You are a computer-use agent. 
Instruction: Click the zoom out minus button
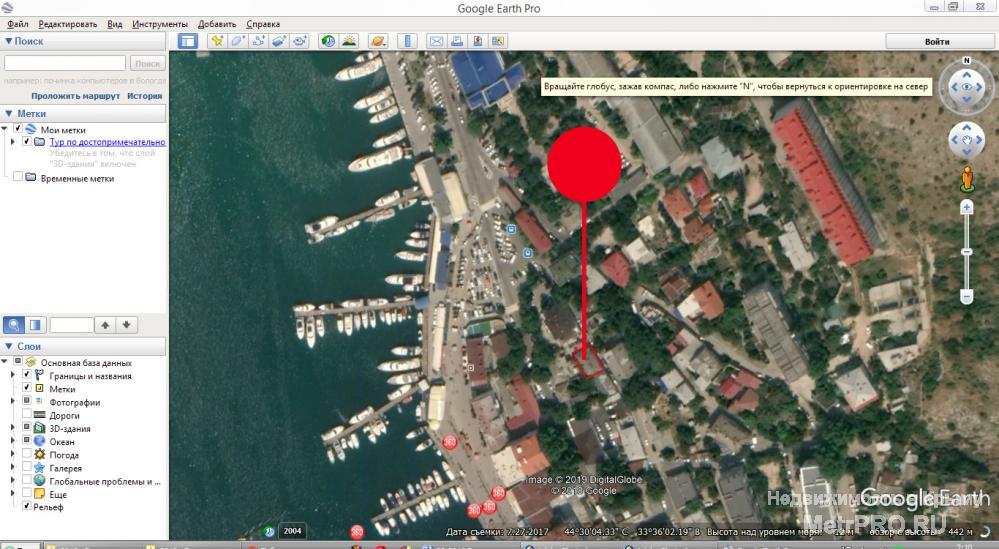click(x=967, y=297)
